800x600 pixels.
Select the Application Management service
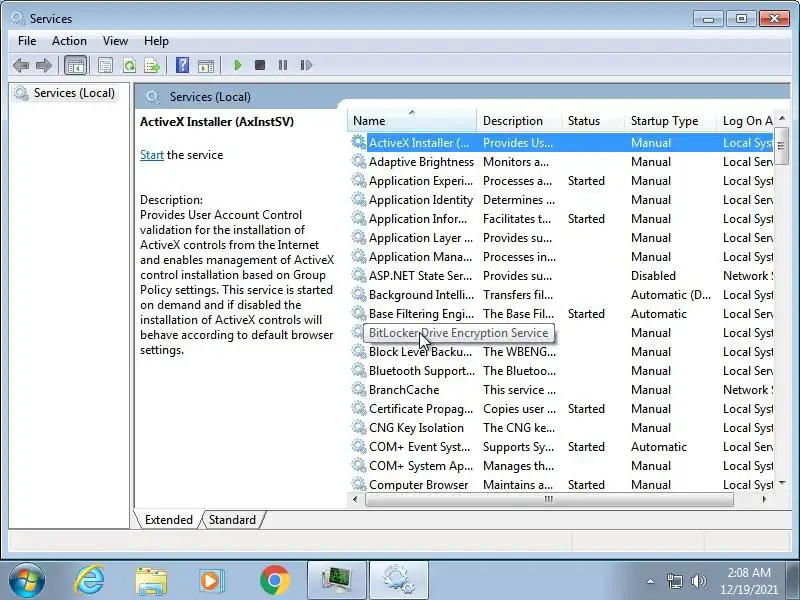coord(561,257)
